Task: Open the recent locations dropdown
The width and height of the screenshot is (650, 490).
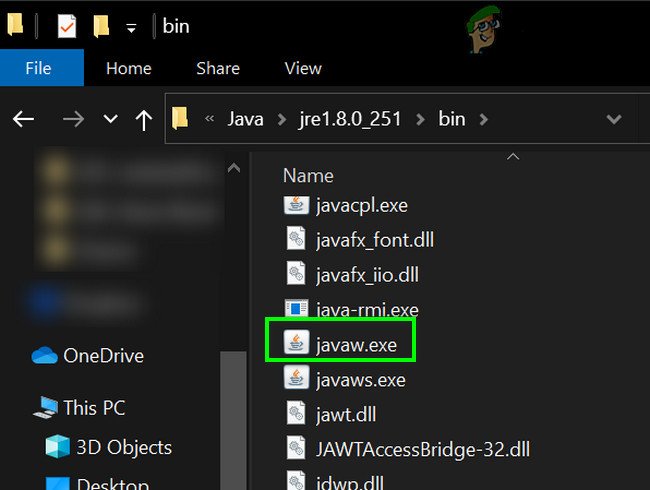Action: (x=110, y=119)
